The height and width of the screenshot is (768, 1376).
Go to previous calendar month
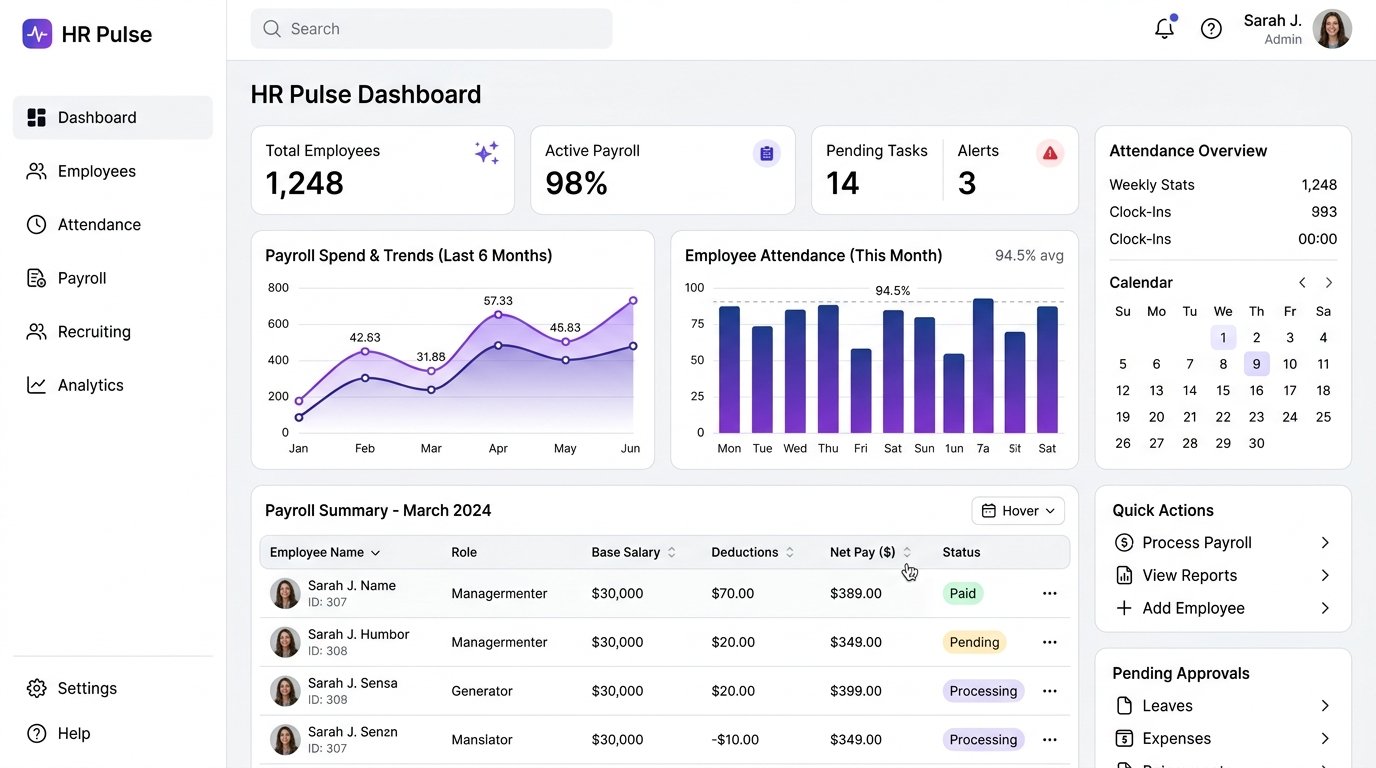coord(1302,283)
